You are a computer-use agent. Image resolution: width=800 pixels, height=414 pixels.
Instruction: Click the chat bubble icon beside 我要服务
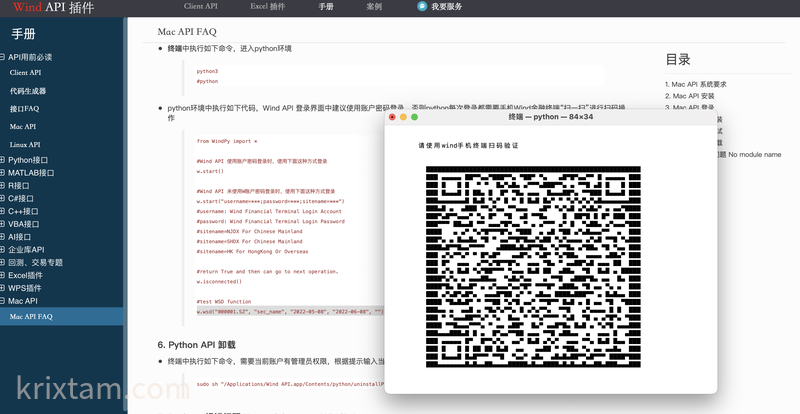[x=421, y=6]
